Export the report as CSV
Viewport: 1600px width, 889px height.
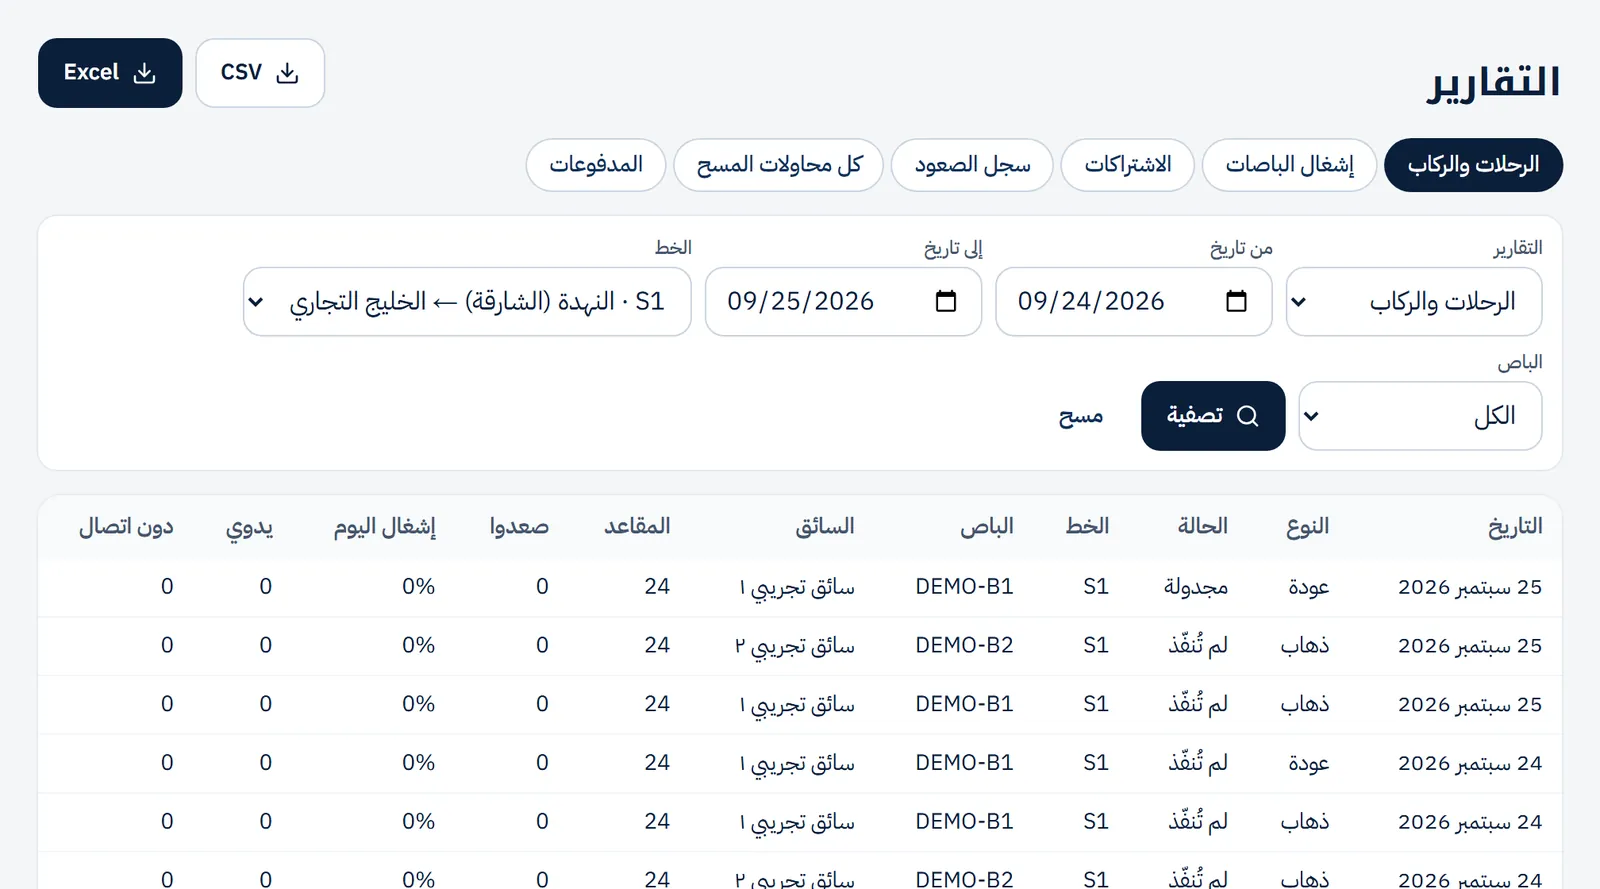point(260,73)
